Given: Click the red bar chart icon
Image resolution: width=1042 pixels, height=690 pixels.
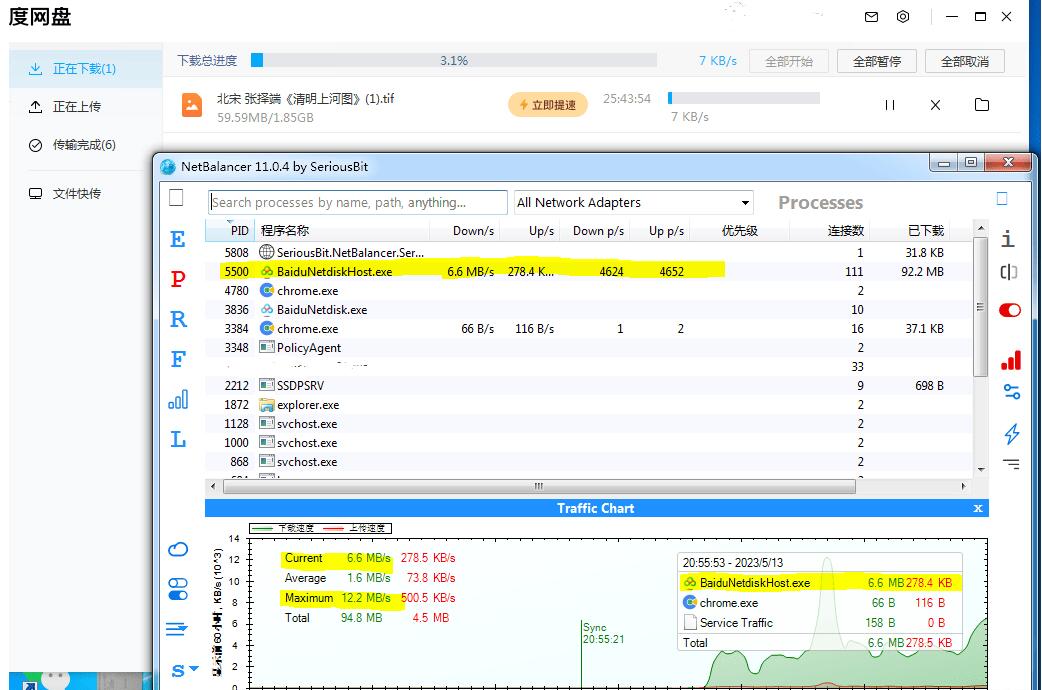Looking at the screenshot, I should (1011, 360).
